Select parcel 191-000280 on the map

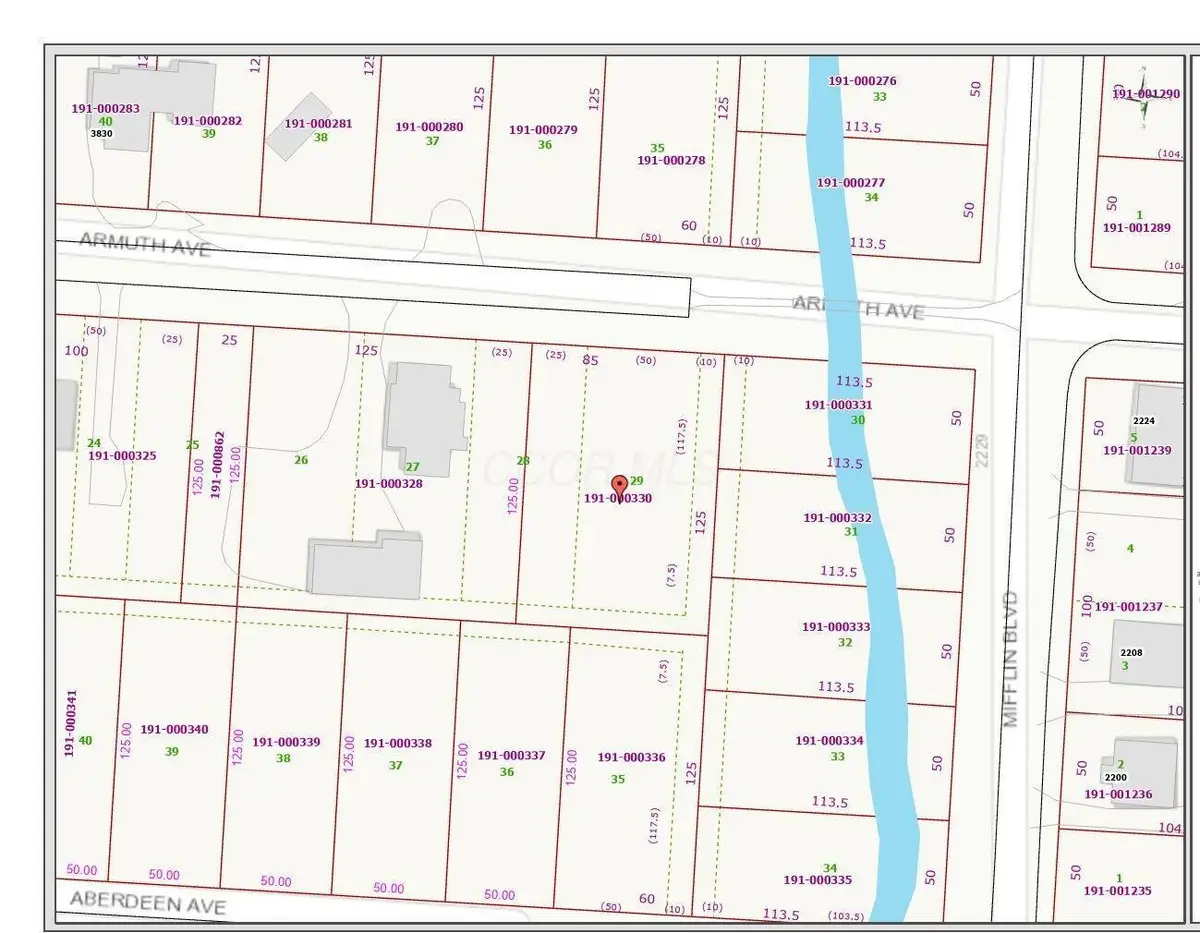(x=429, y=127)
